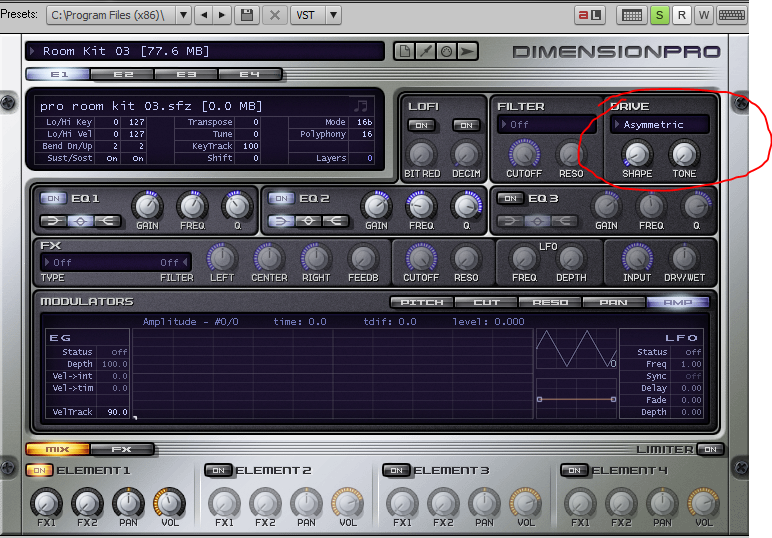
Task: Click the Polyphony value 16 field
Action: pyautogui.click(x=361, y=134)
